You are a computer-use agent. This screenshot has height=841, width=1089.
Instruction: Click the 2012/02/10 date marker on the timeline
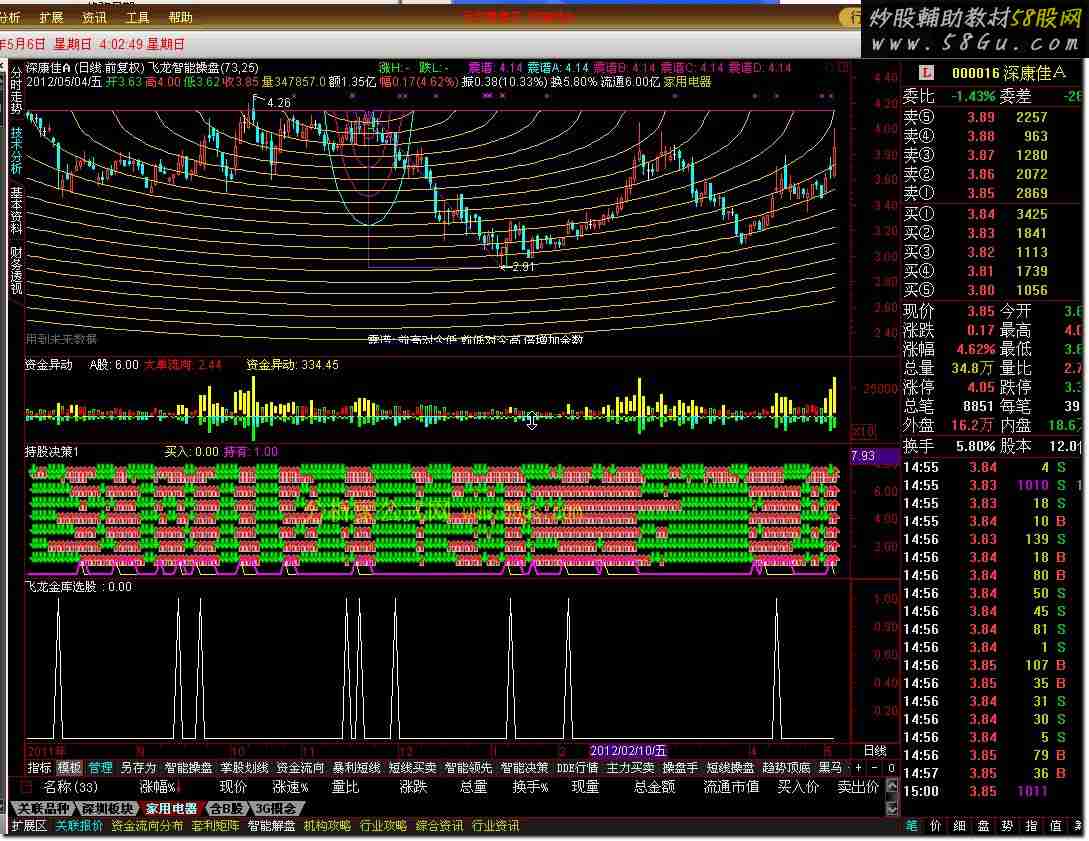pyautogui.click(x=628, y=750)
